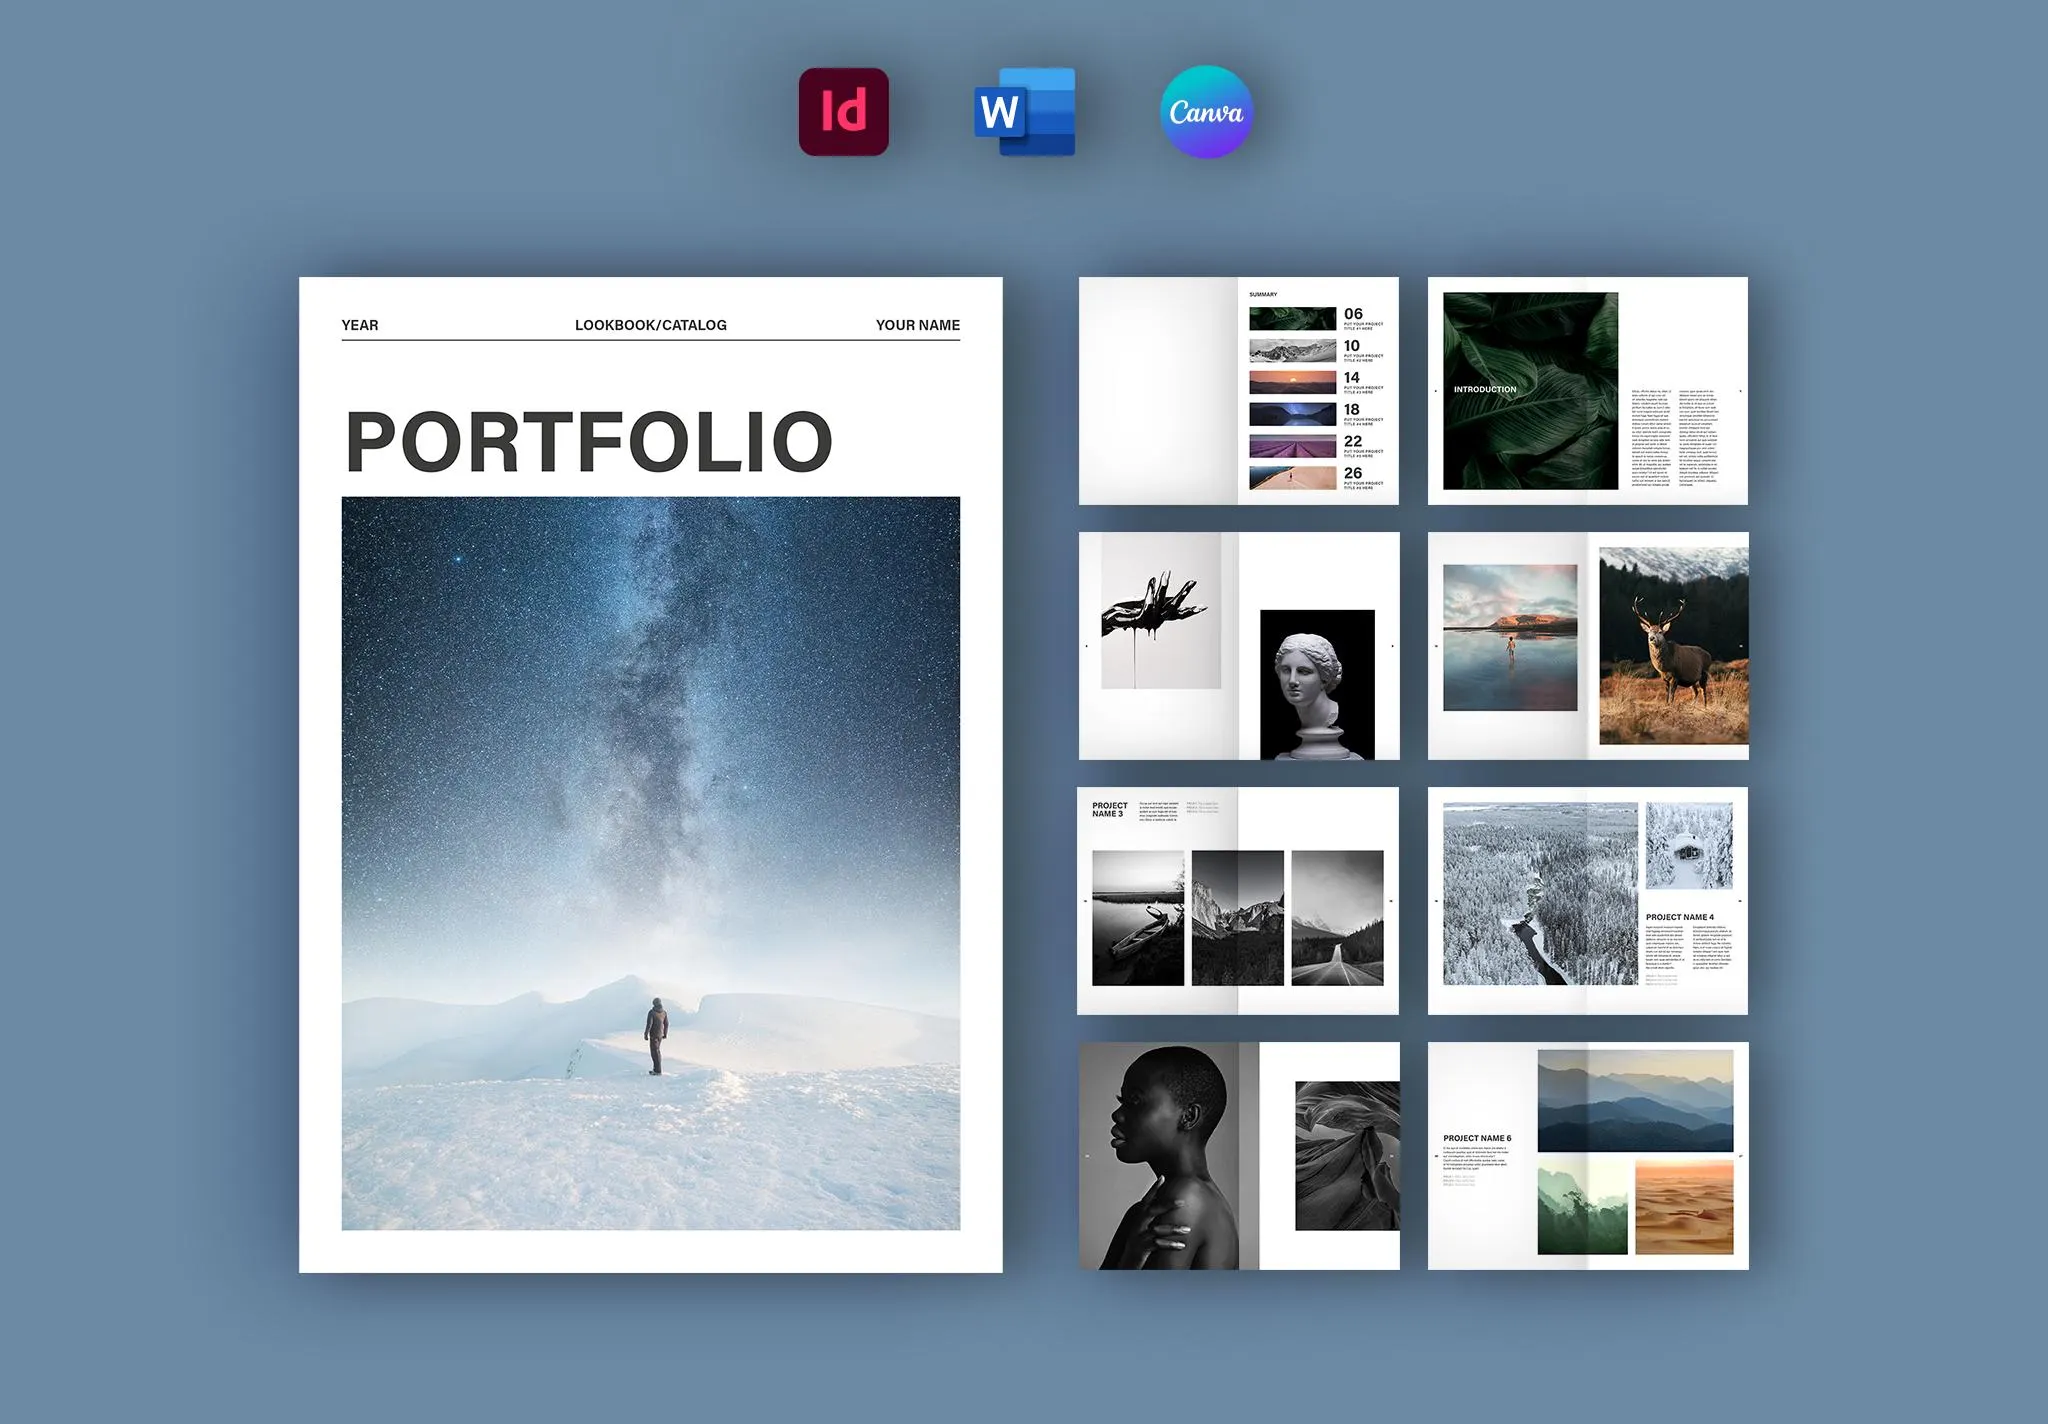
Task: Click the desert dunes photo
Action: (1683, 1207)
